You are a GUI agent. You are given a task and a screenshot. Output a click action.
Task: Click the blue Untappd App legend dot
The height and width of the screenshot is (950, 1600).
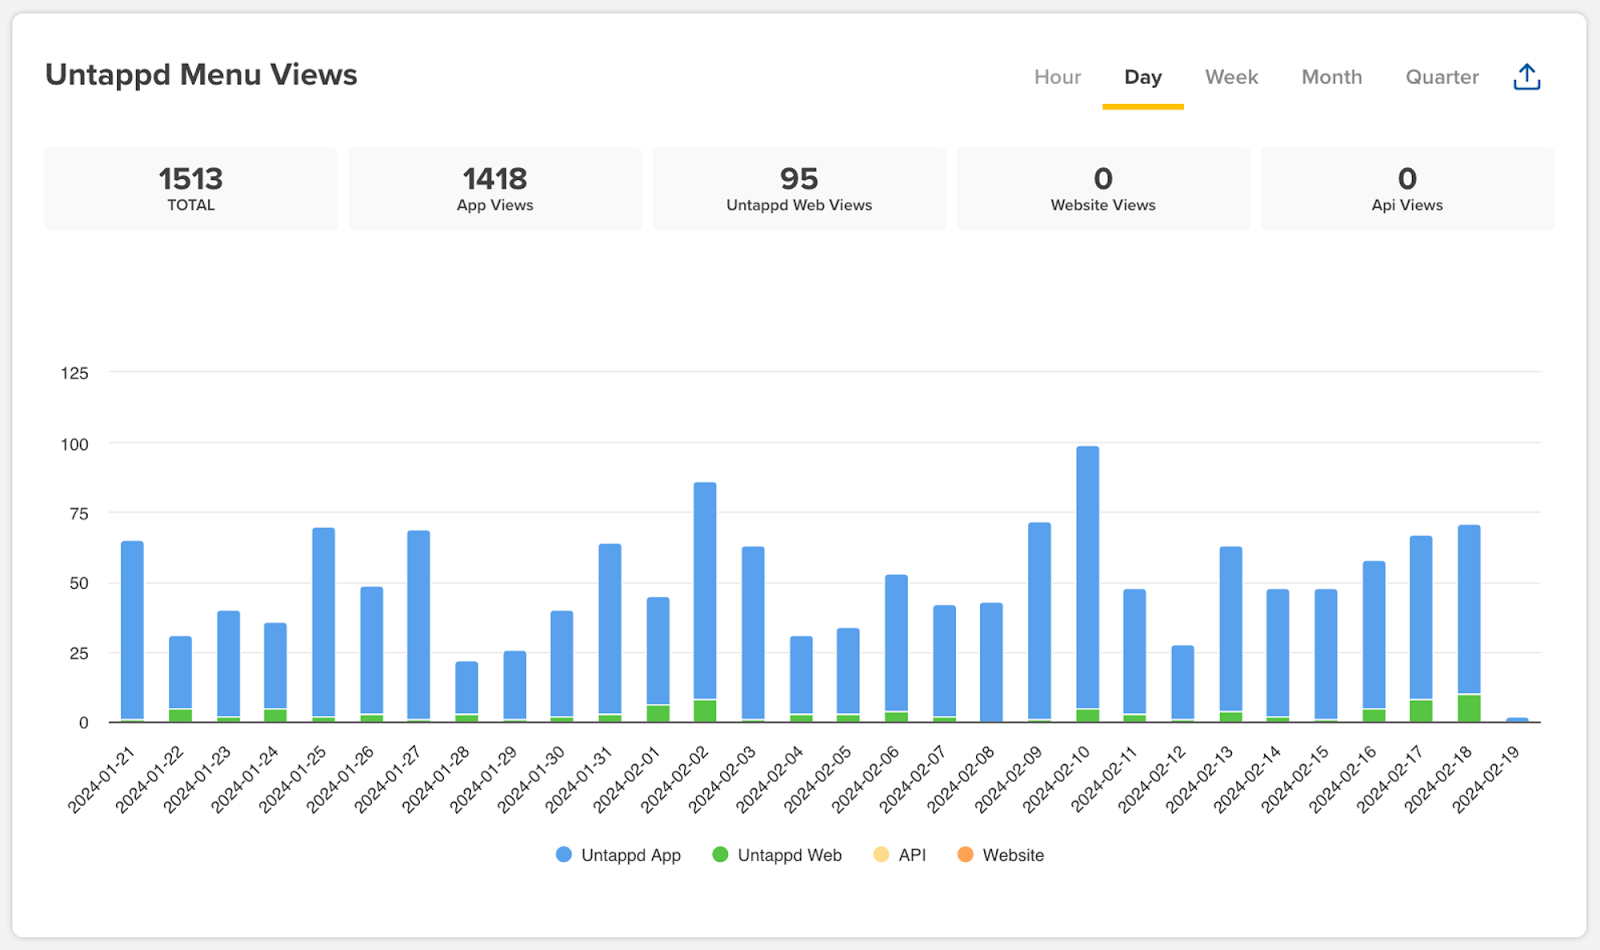(x=564, y=855)
